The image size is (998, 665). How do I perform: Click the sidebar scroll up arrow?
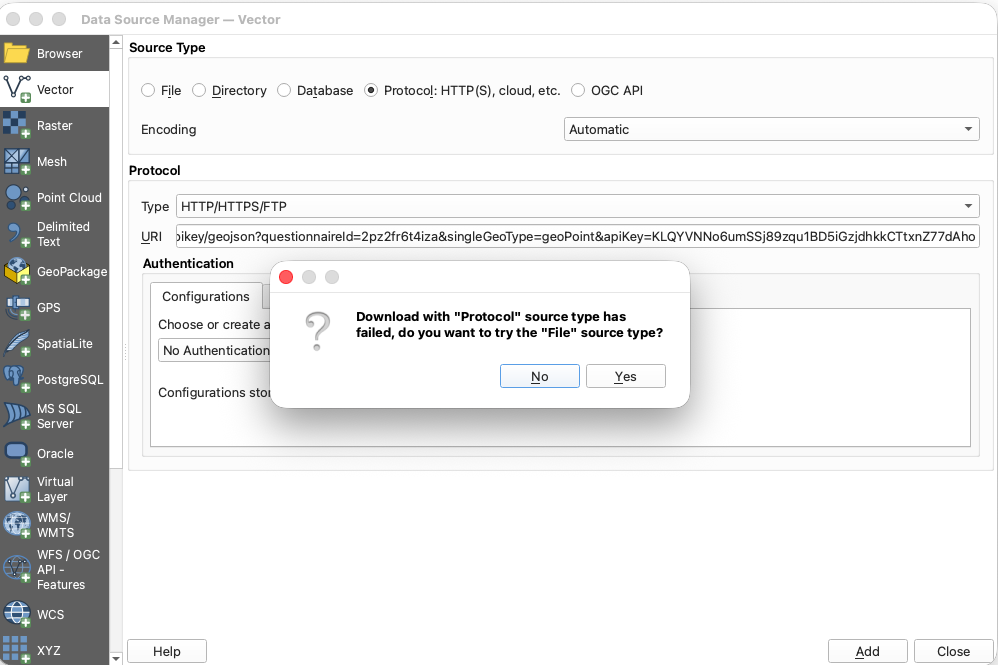point(116,43)
